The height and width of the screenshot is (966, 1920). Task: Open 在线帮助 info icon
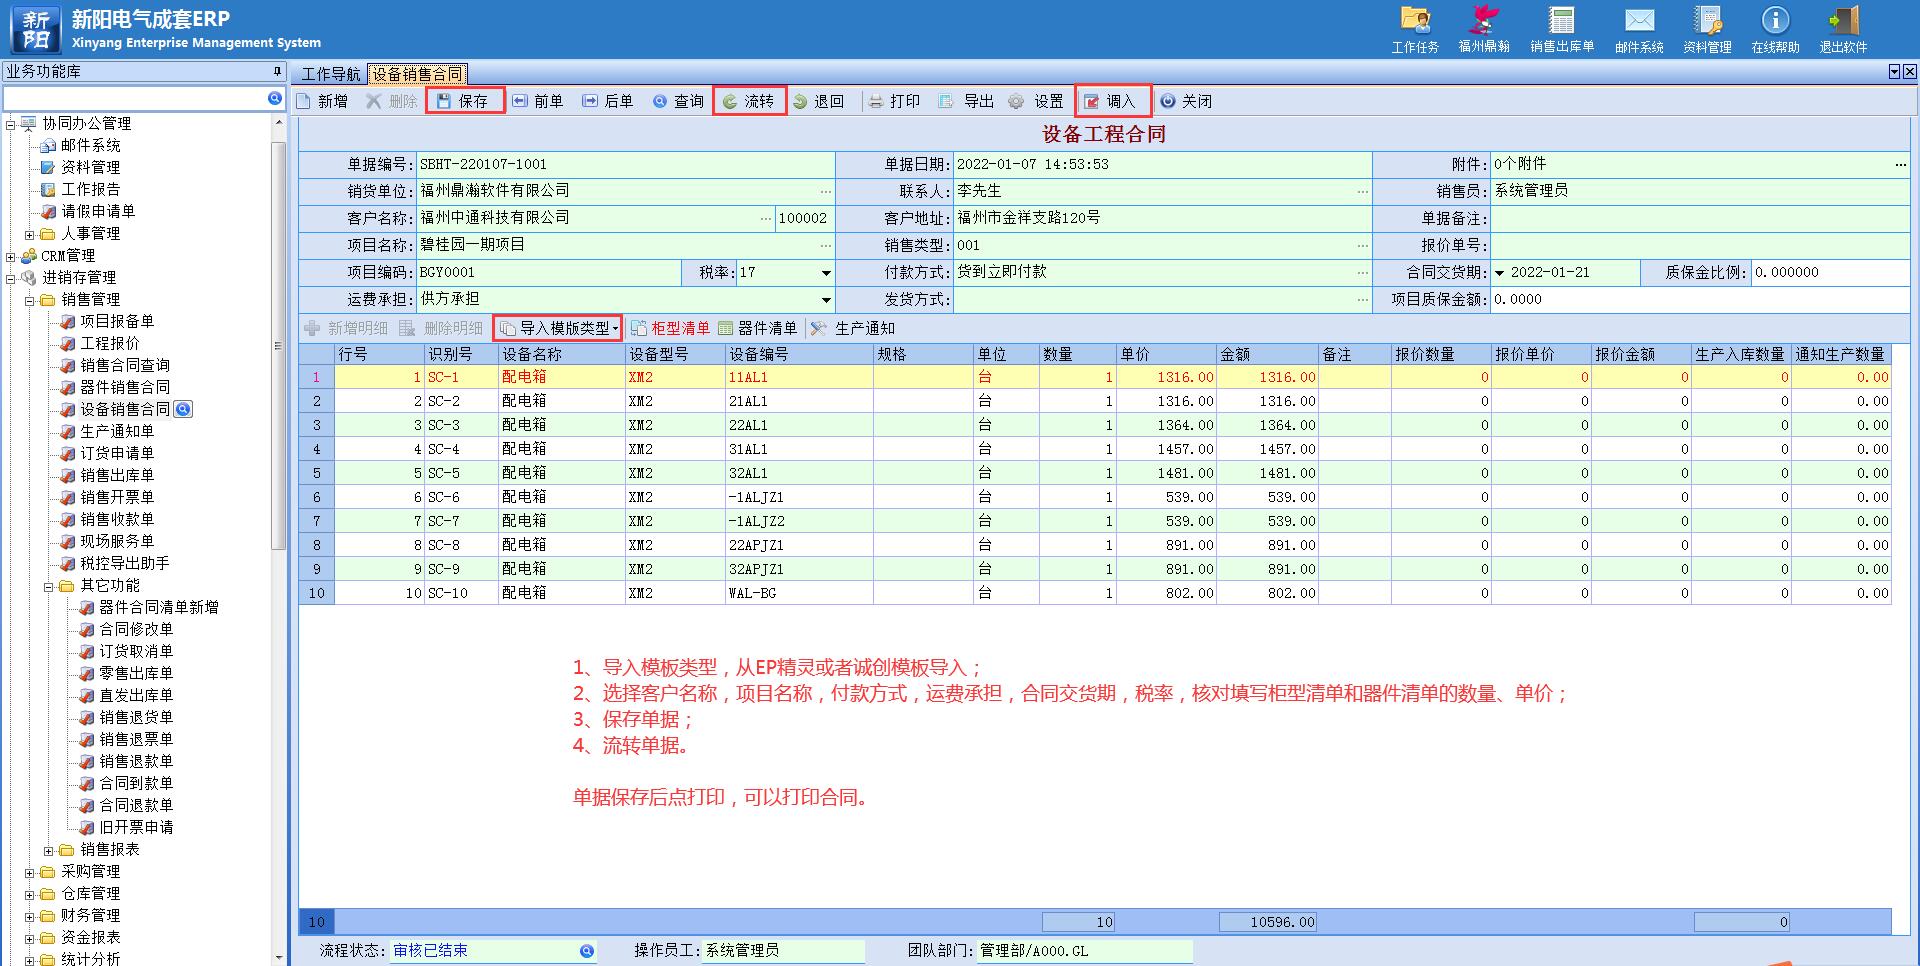point(1775,29)
